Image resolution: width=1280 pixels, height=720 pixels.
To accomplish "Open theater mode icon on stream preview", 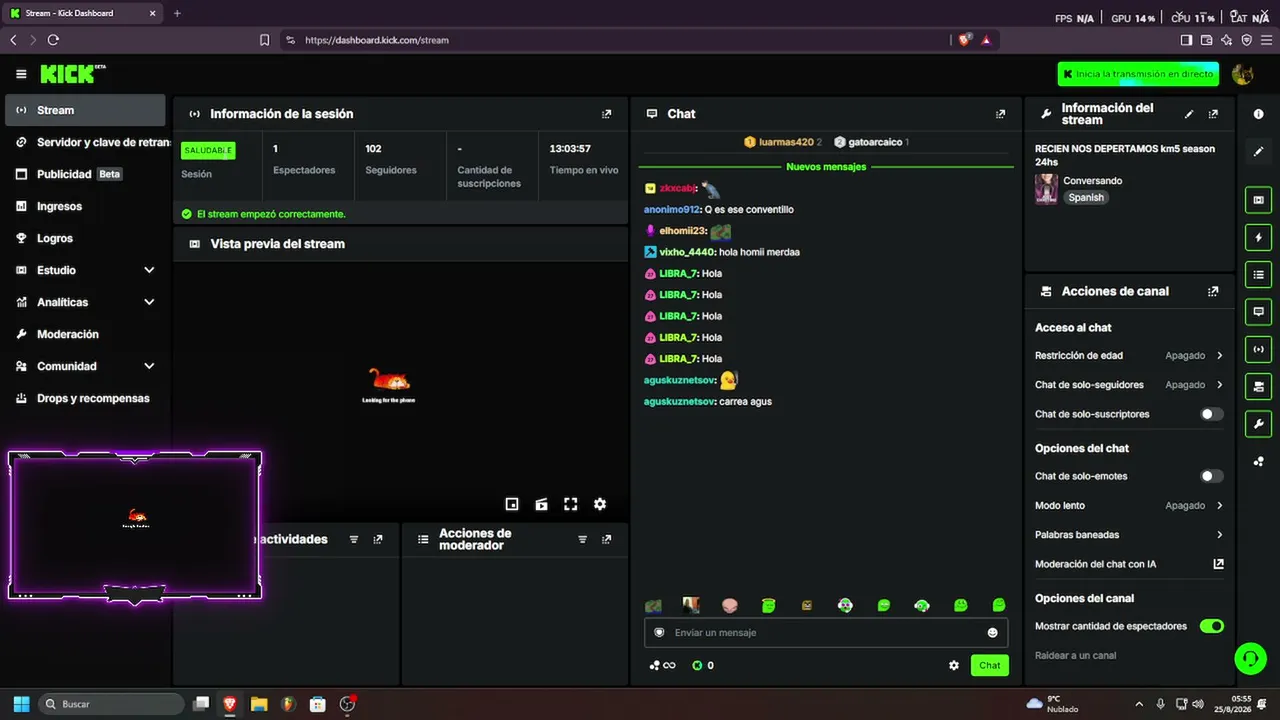I will coord(541,504).
